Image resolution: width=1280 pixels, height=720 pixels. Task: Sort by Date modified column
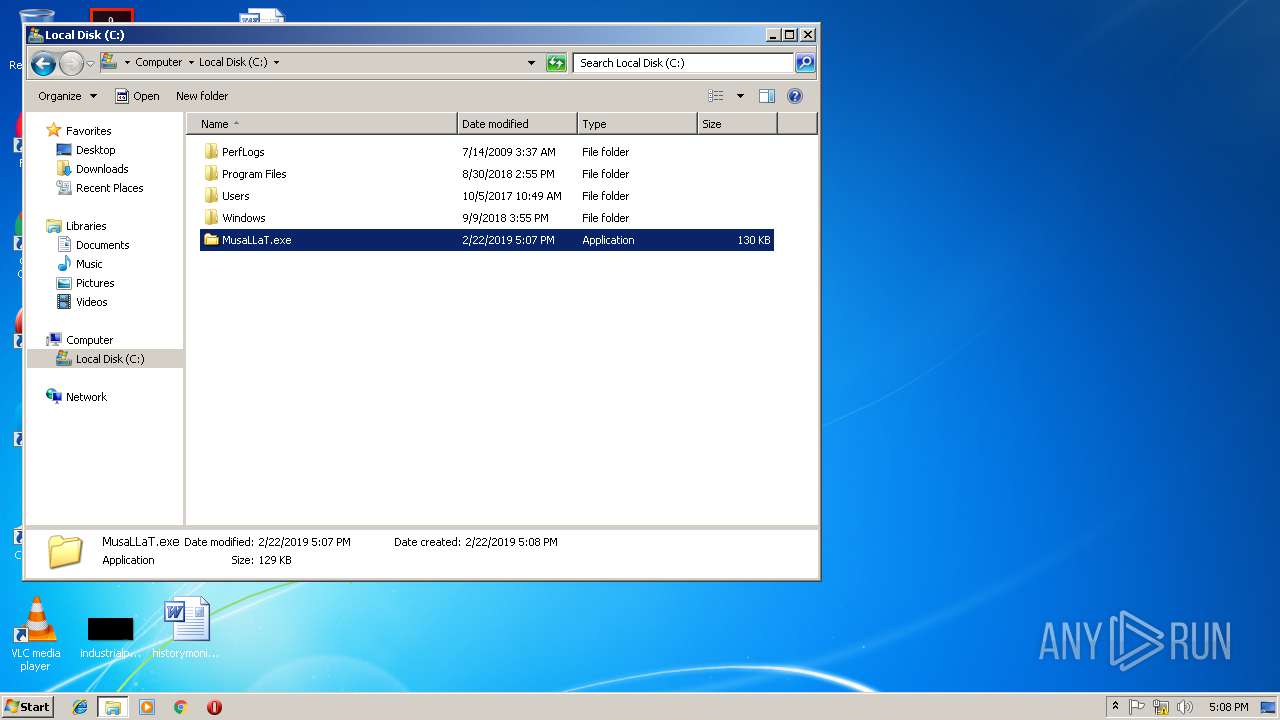tap(517, 124)
